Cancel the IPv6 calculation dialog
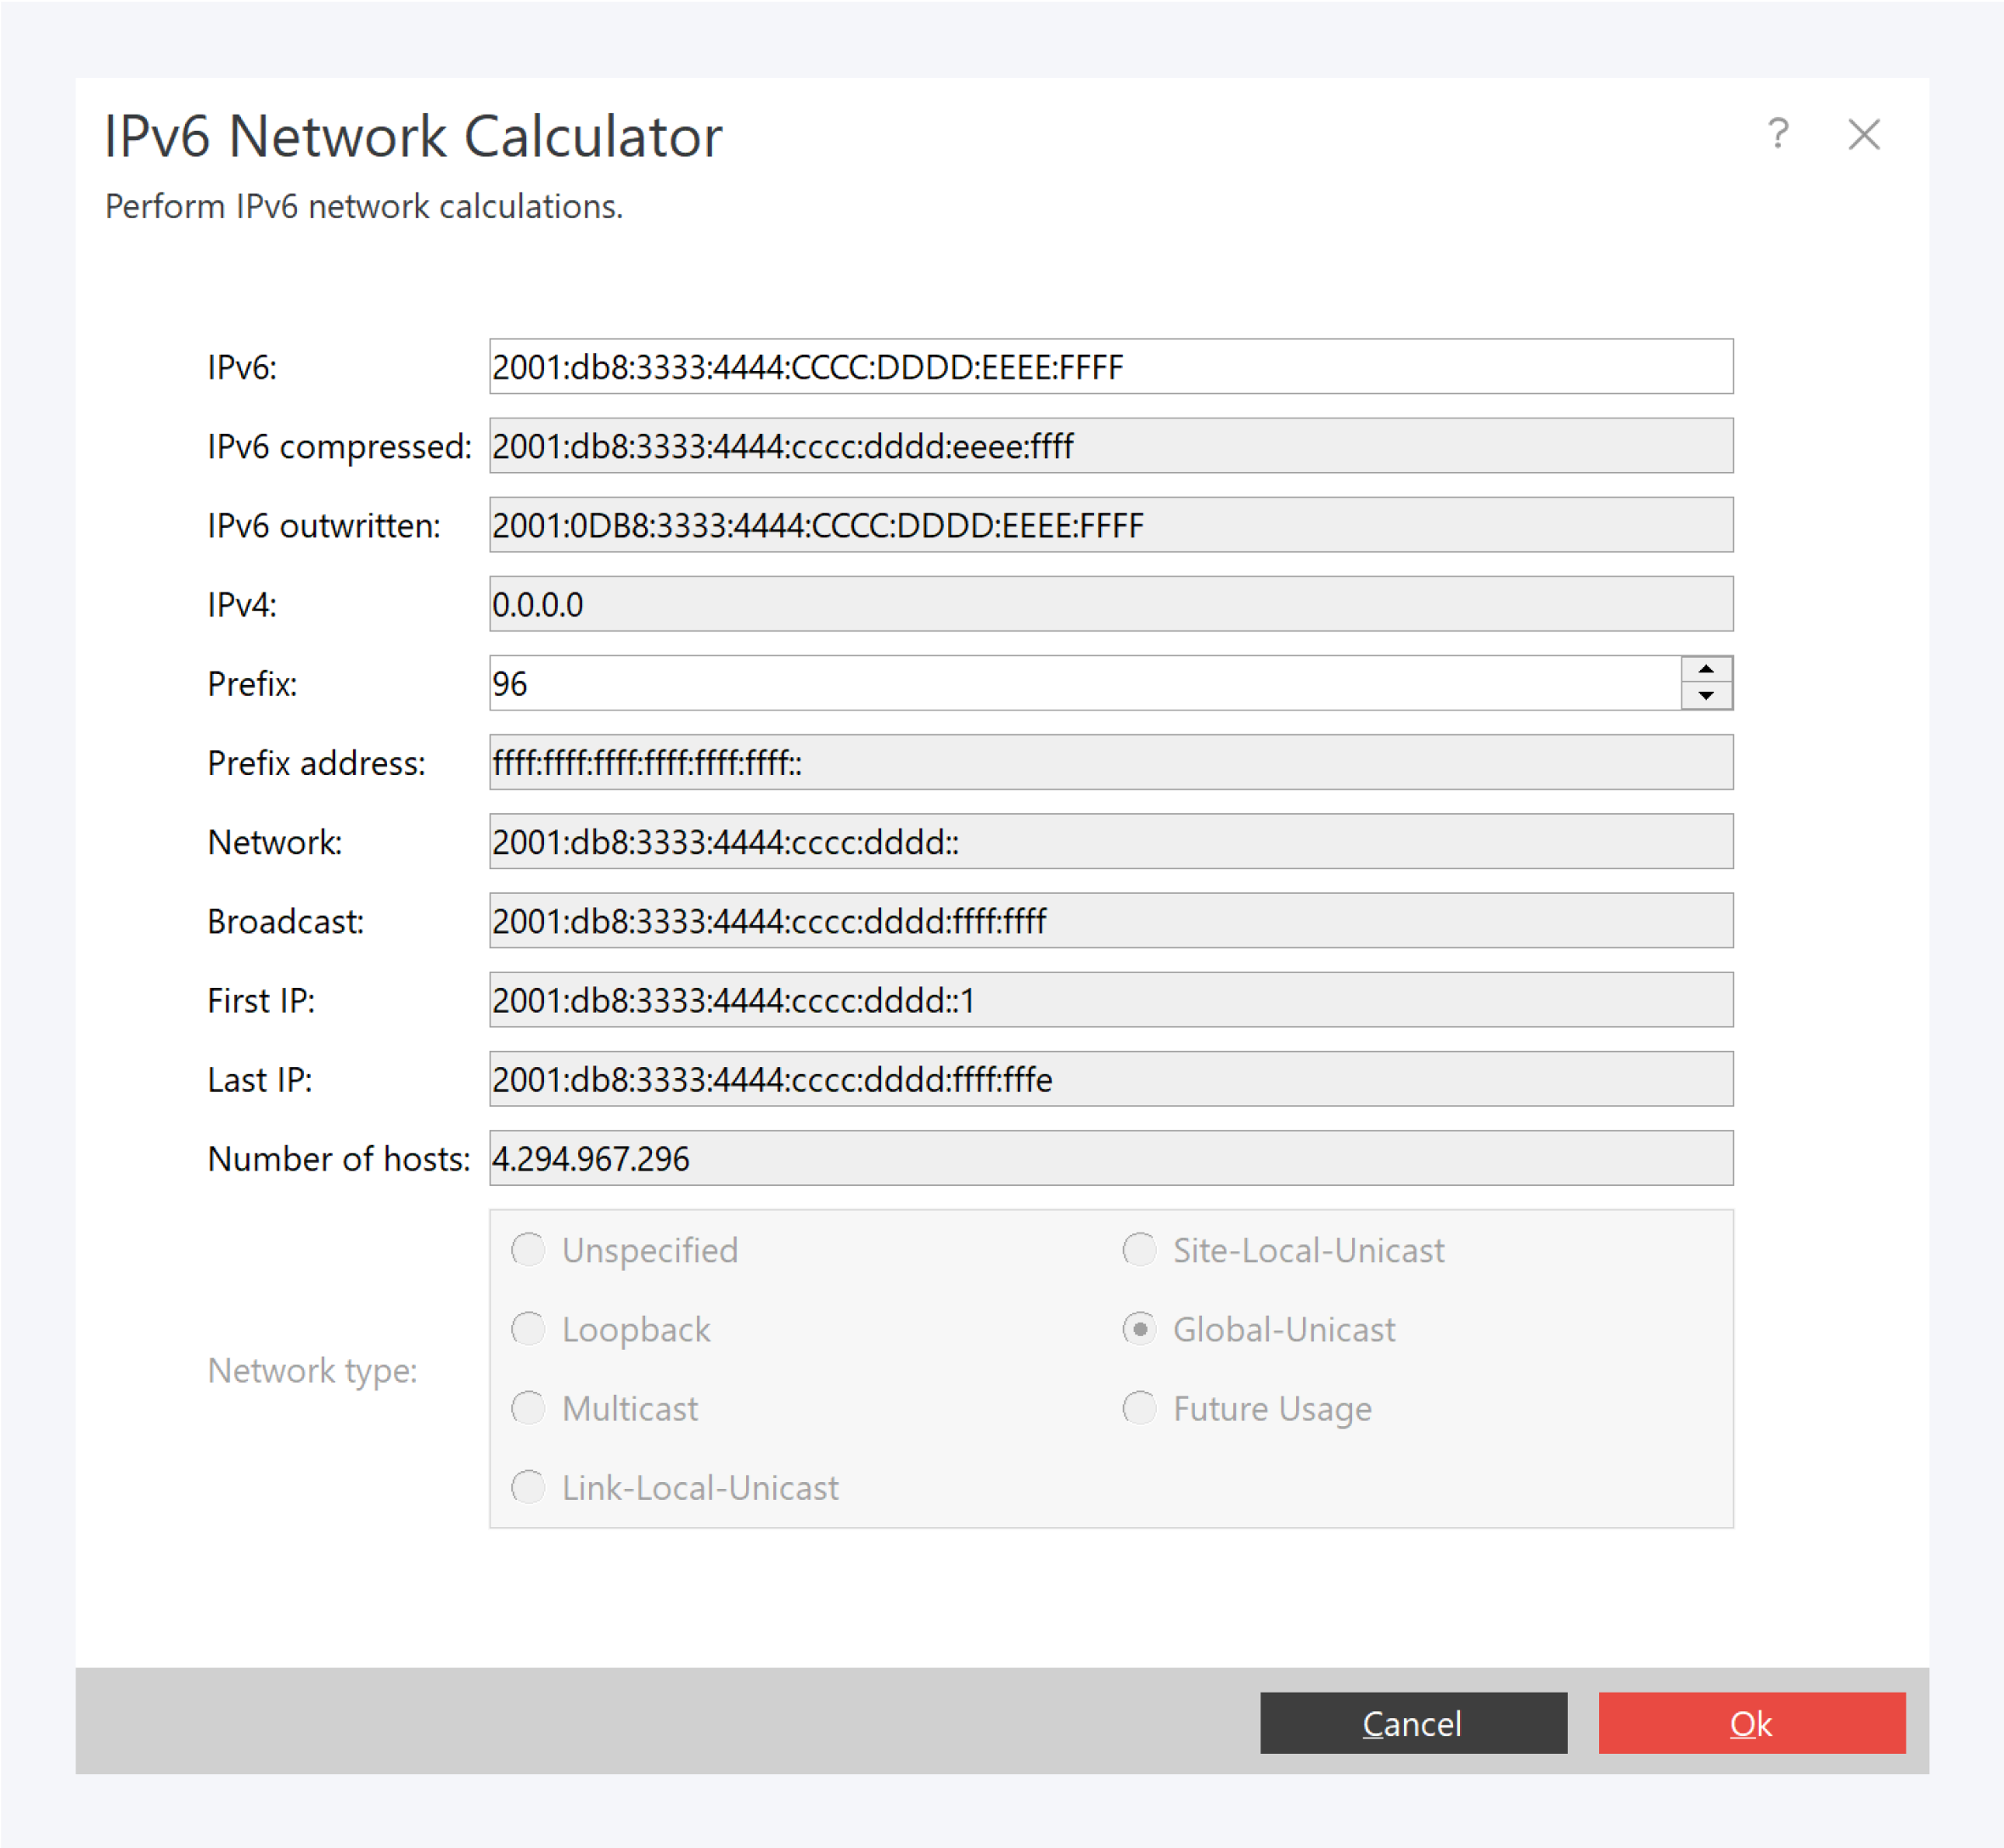Image resolution: width=2004 pixels, height=1848 pixels. tap(1413, 1723)
